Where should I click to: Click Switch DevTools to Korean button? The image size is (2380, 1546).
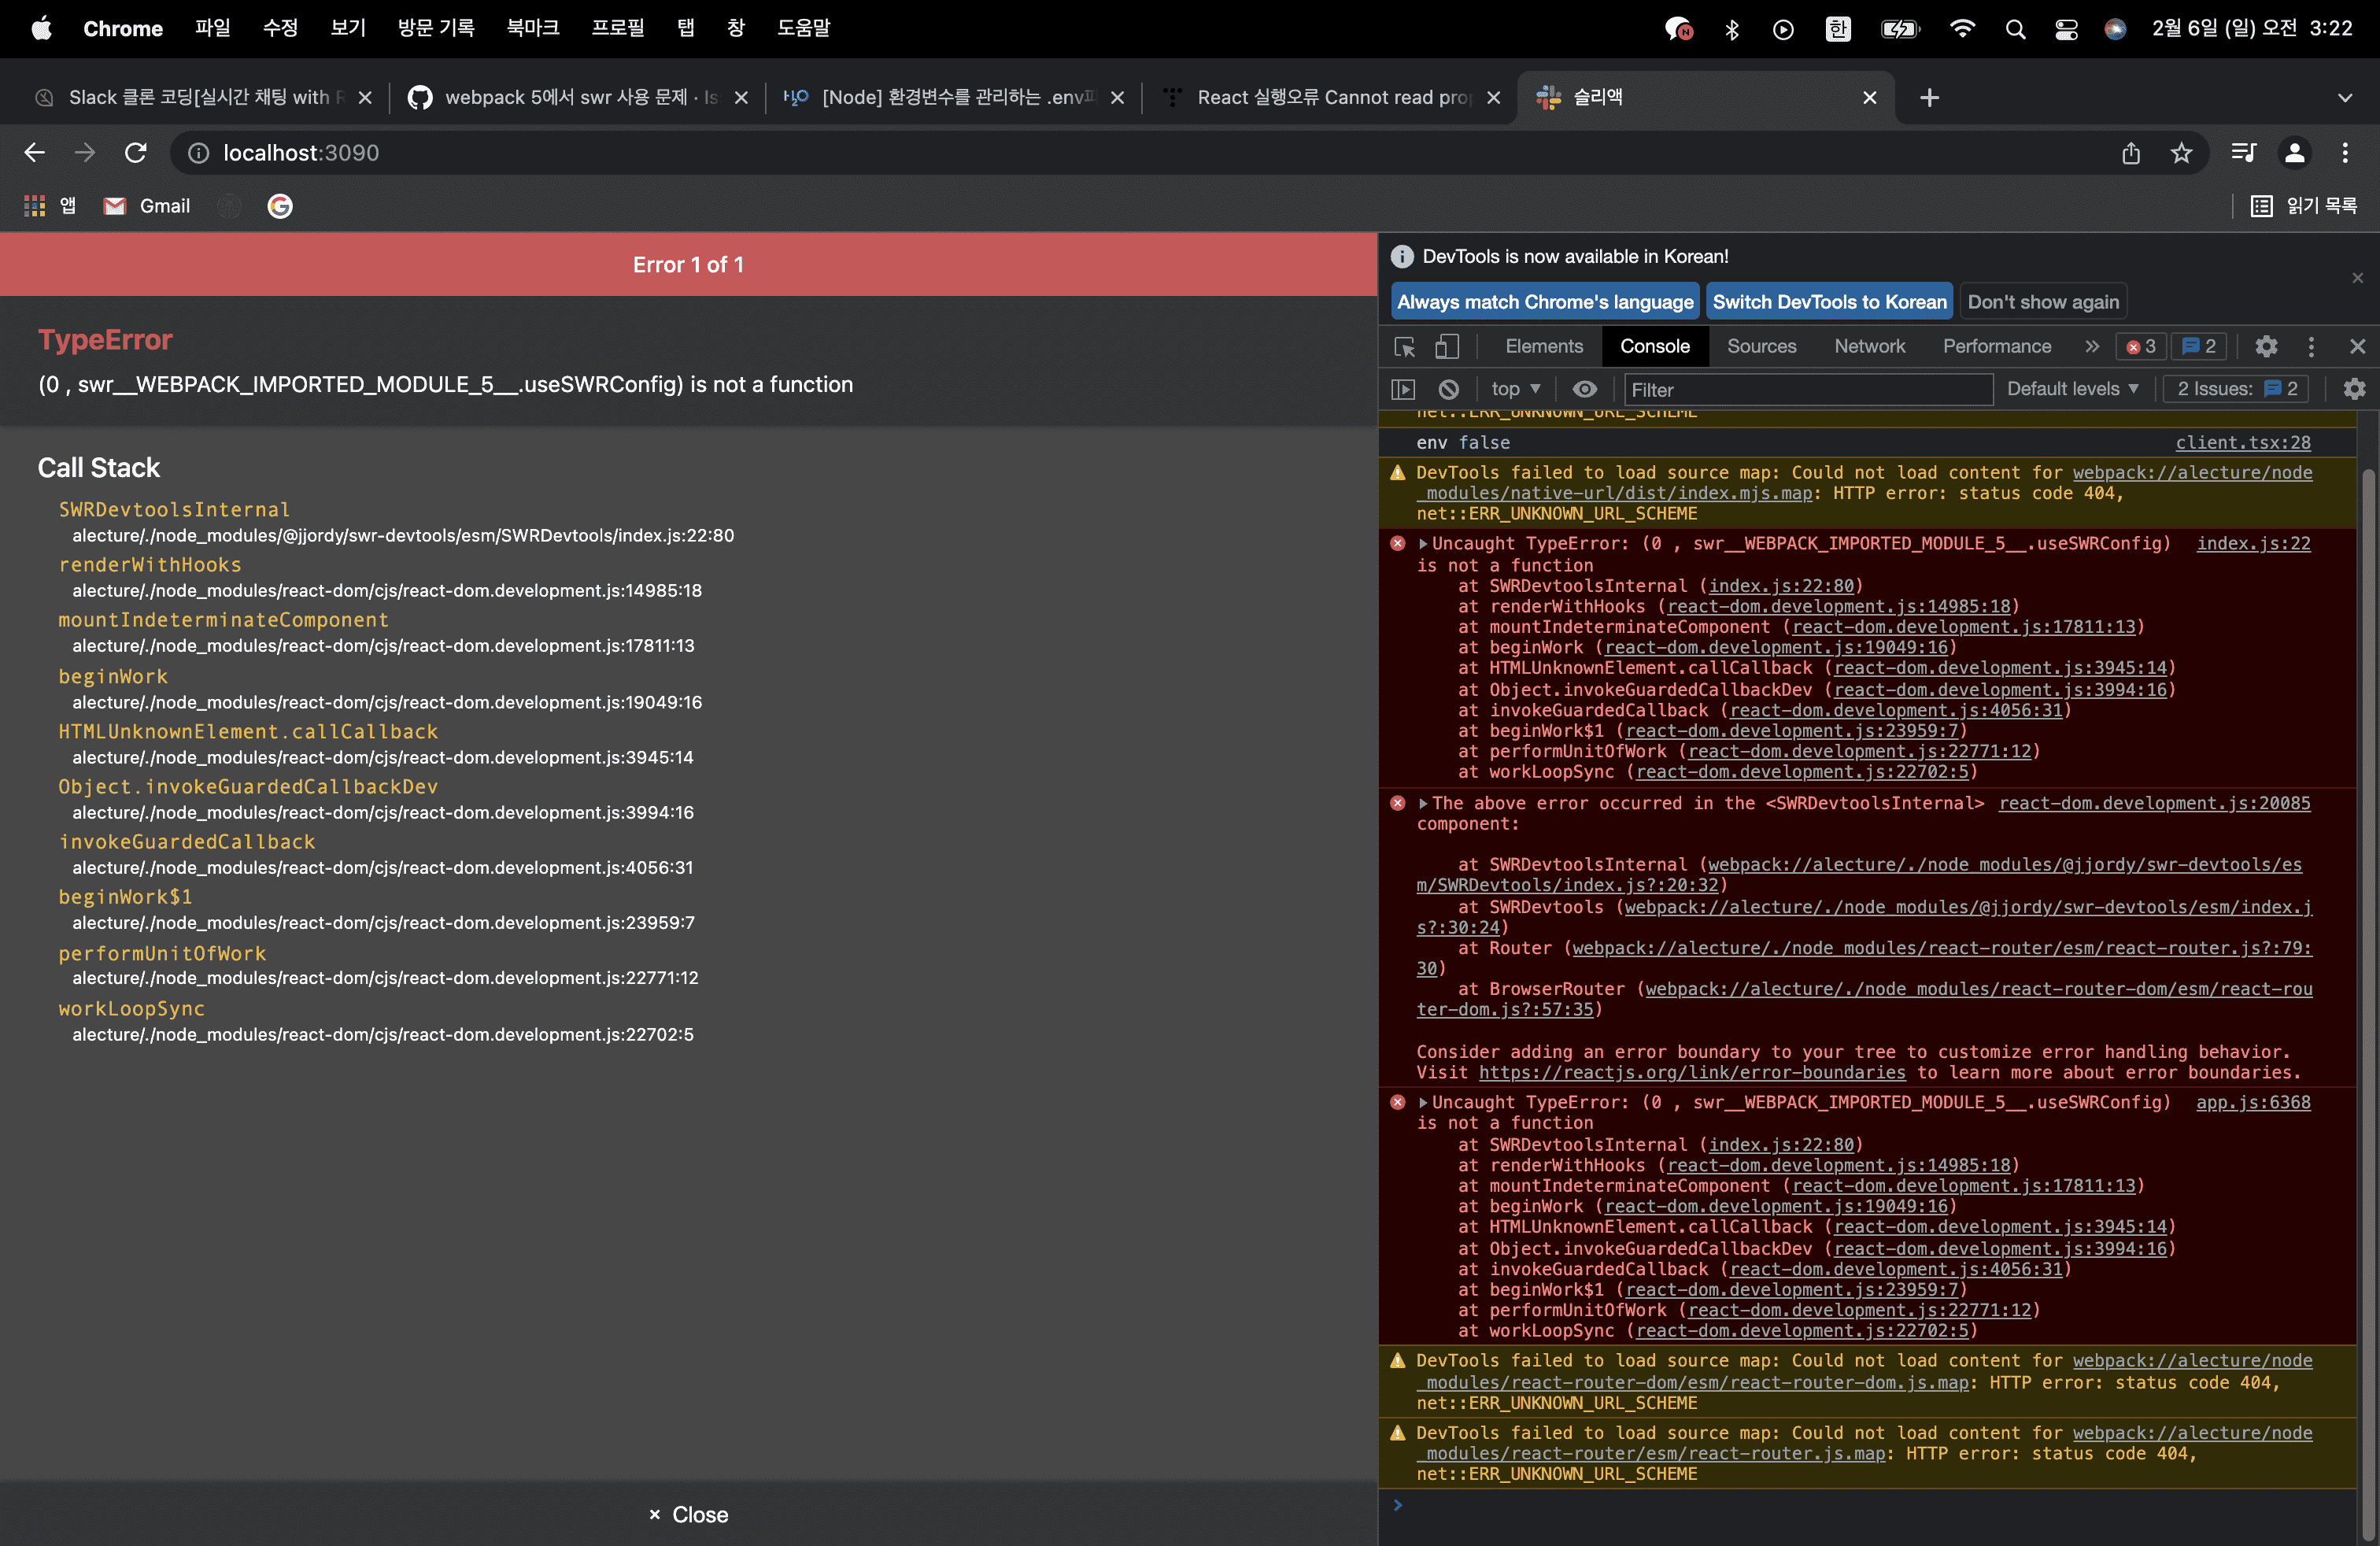click(x=1829, y=302)
